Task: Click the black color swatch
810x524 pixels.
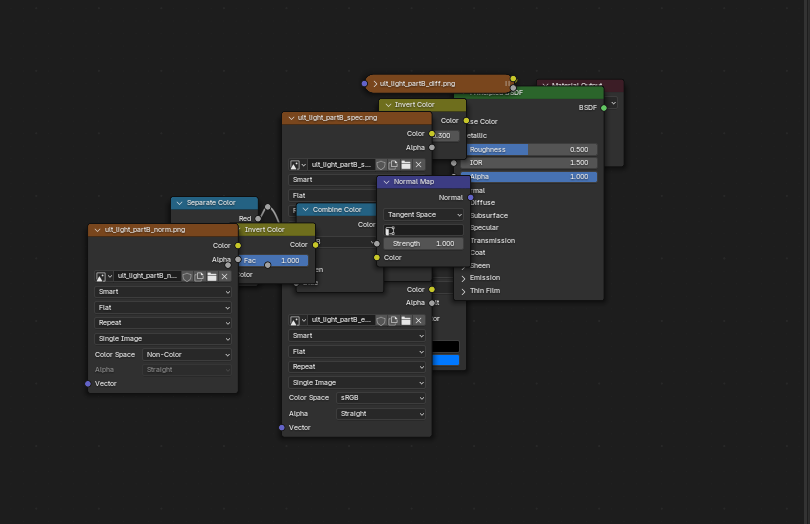Action: (446, 347)
